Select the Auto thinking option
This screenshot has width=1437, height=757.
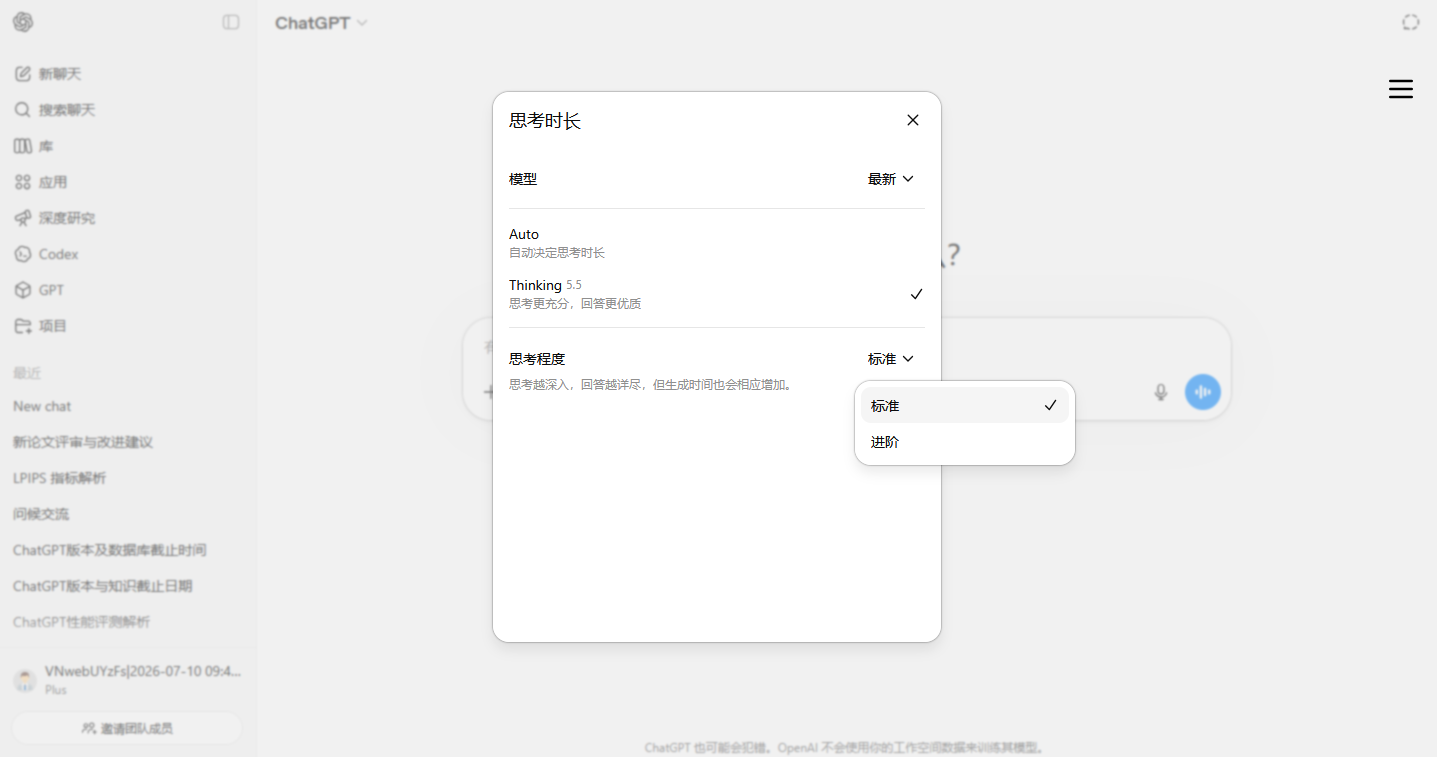click(717, 243)
